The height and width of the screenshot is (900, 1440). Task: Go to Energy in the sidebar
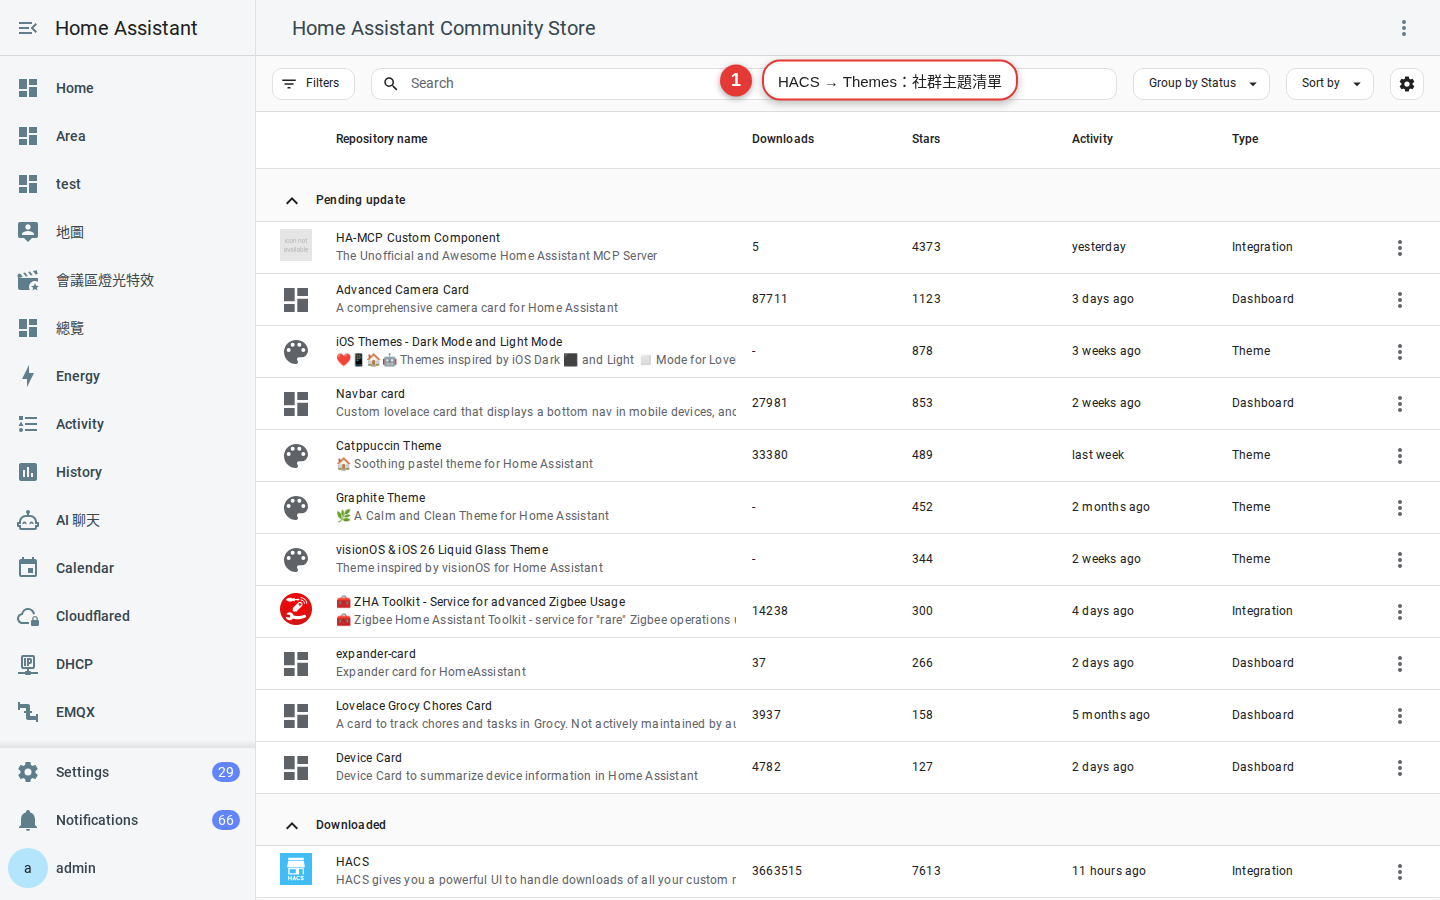pos(127,376)
